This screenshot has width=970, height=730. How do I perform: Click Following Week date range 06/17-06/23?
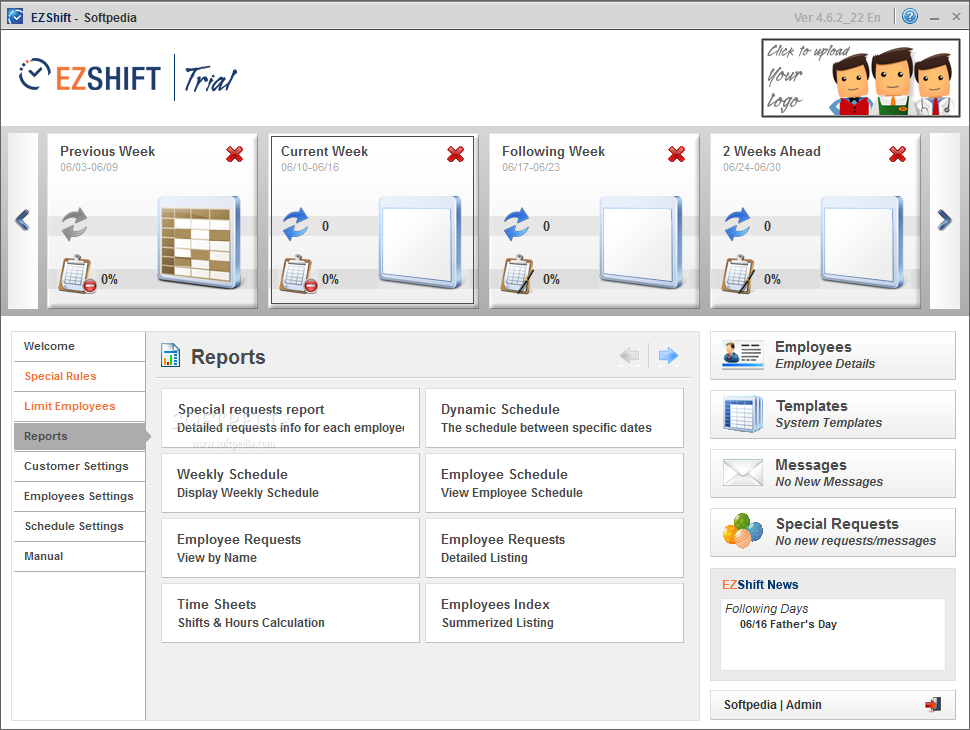pos(531,168)
